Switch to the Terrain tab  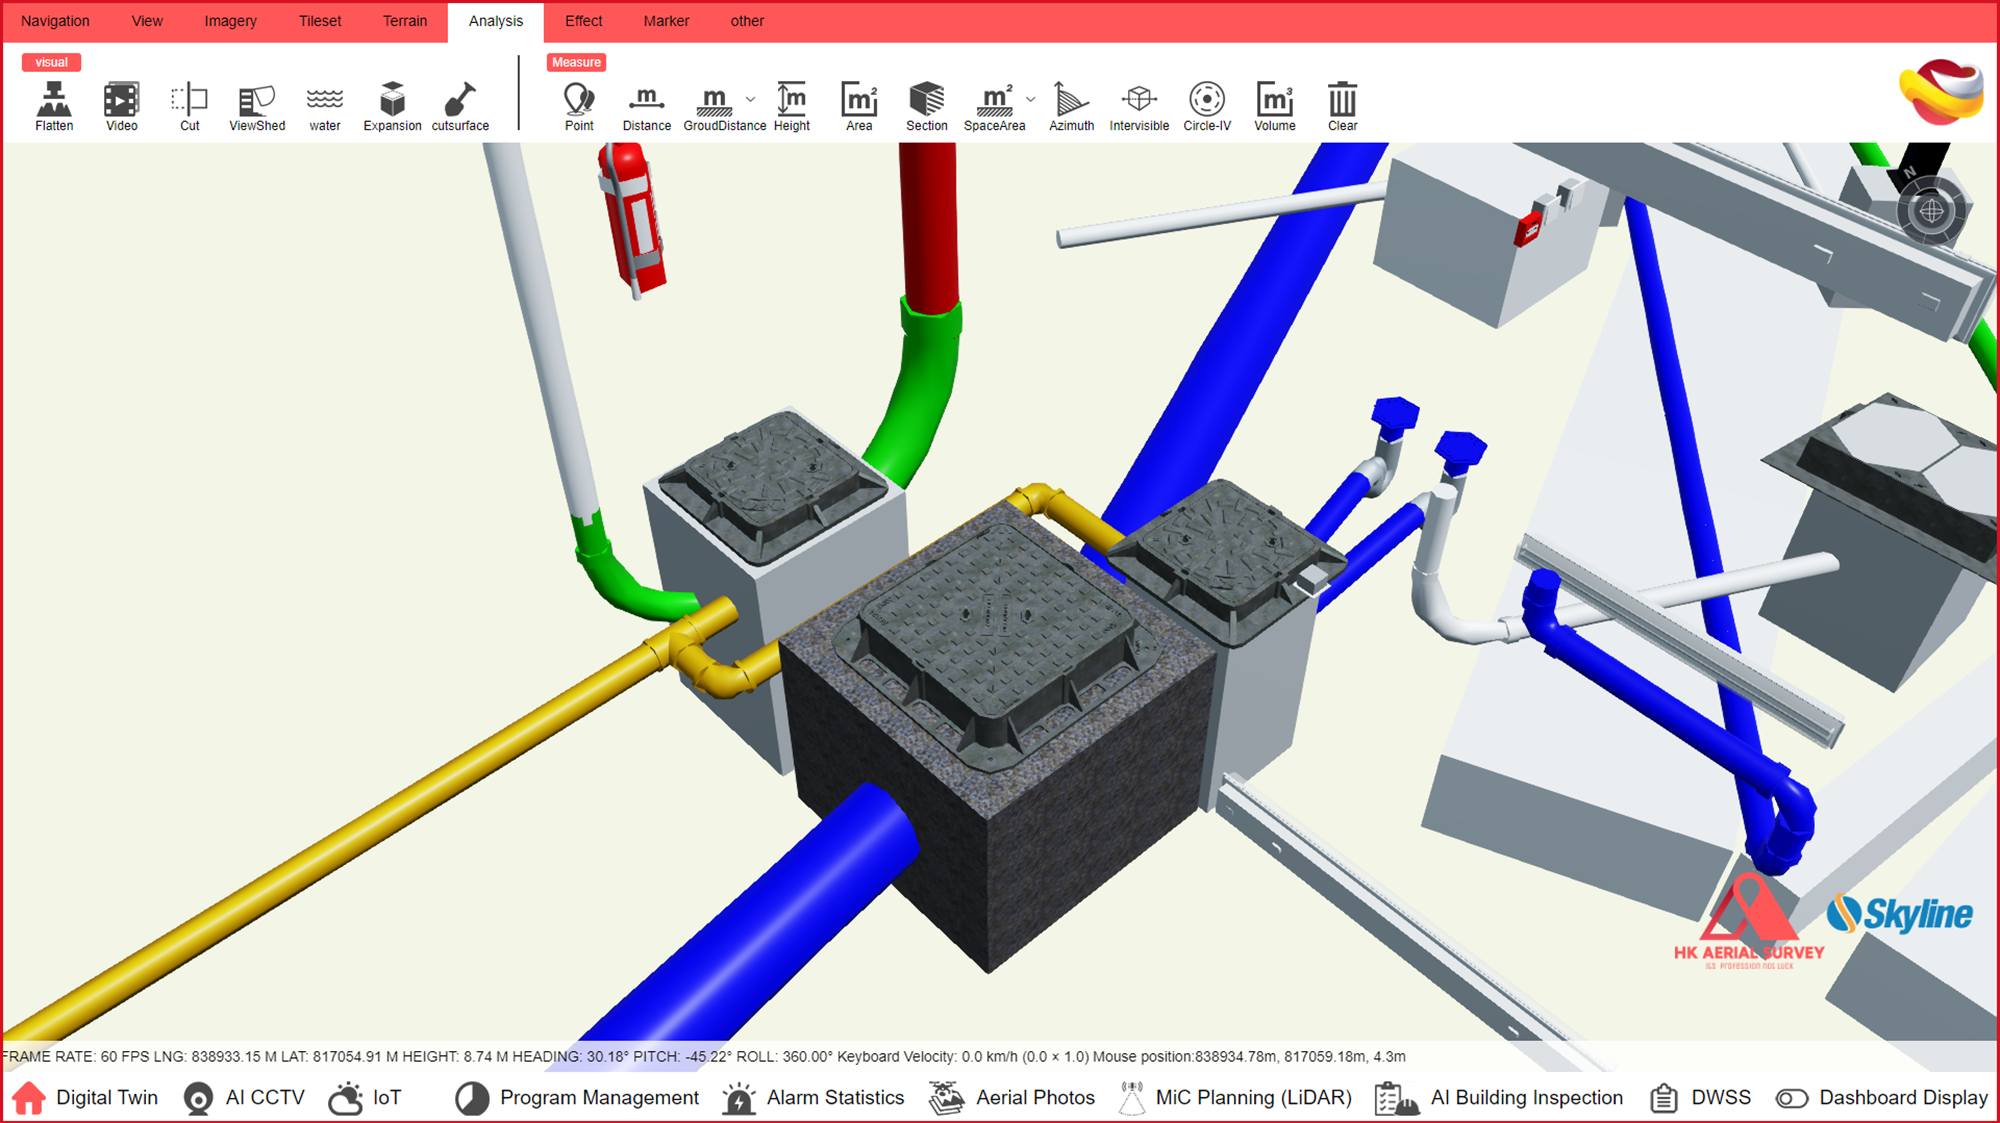[405, 21]
